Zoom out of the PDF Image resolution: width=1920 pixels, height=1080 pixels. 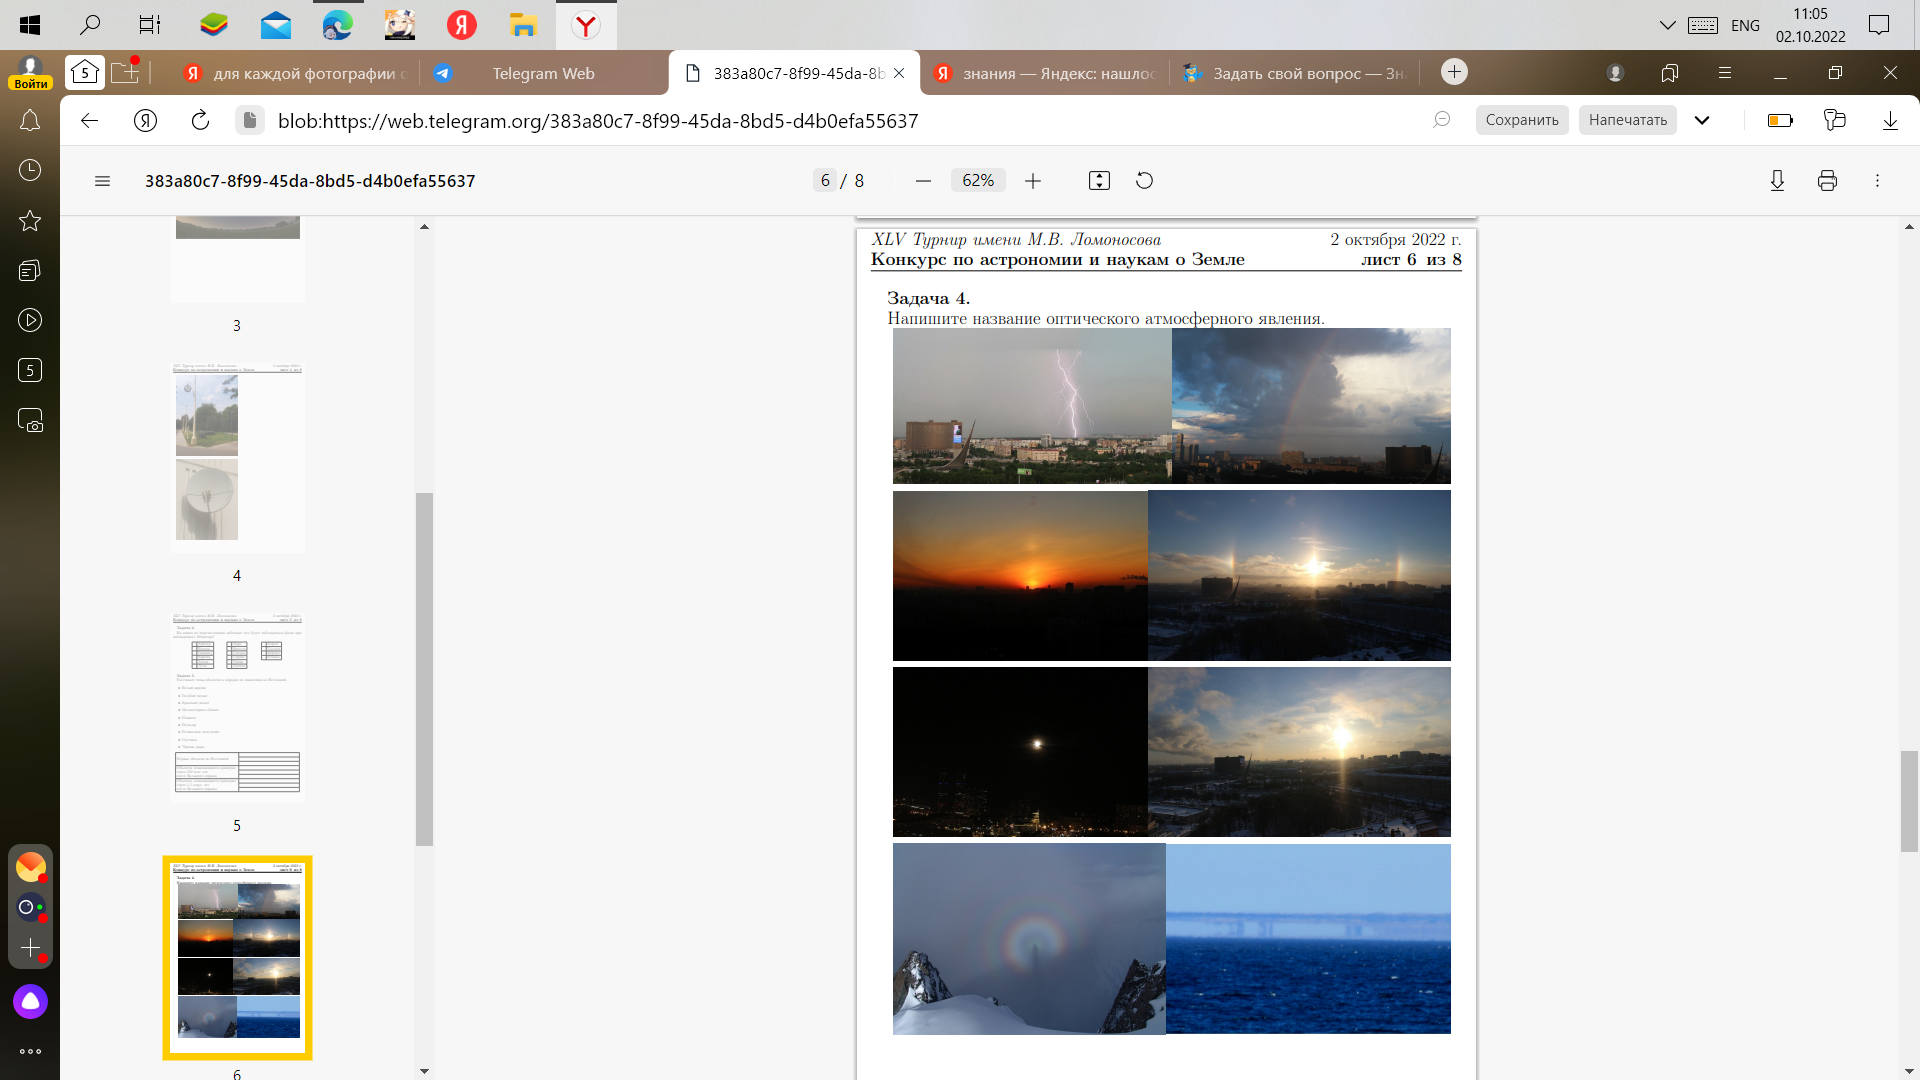coord(923,181)
